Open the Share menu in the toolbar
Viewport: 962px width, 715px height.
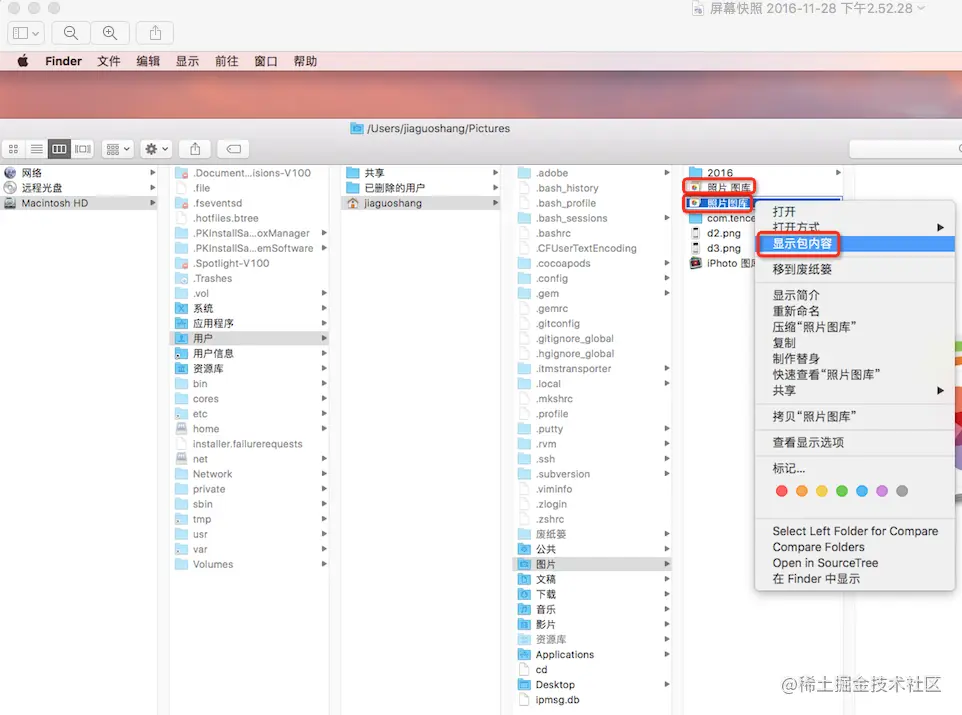coord(193,148)
